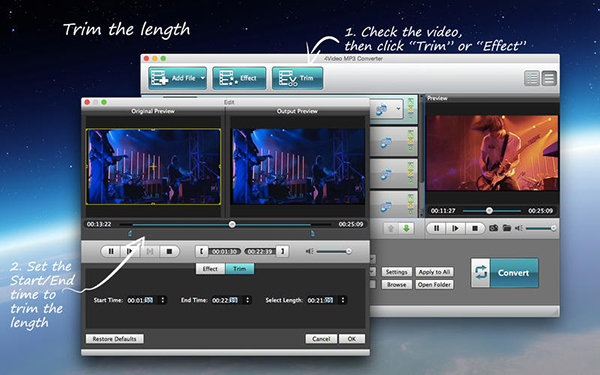Mute audio with the main Preview speaker icon

pos(518,228)
